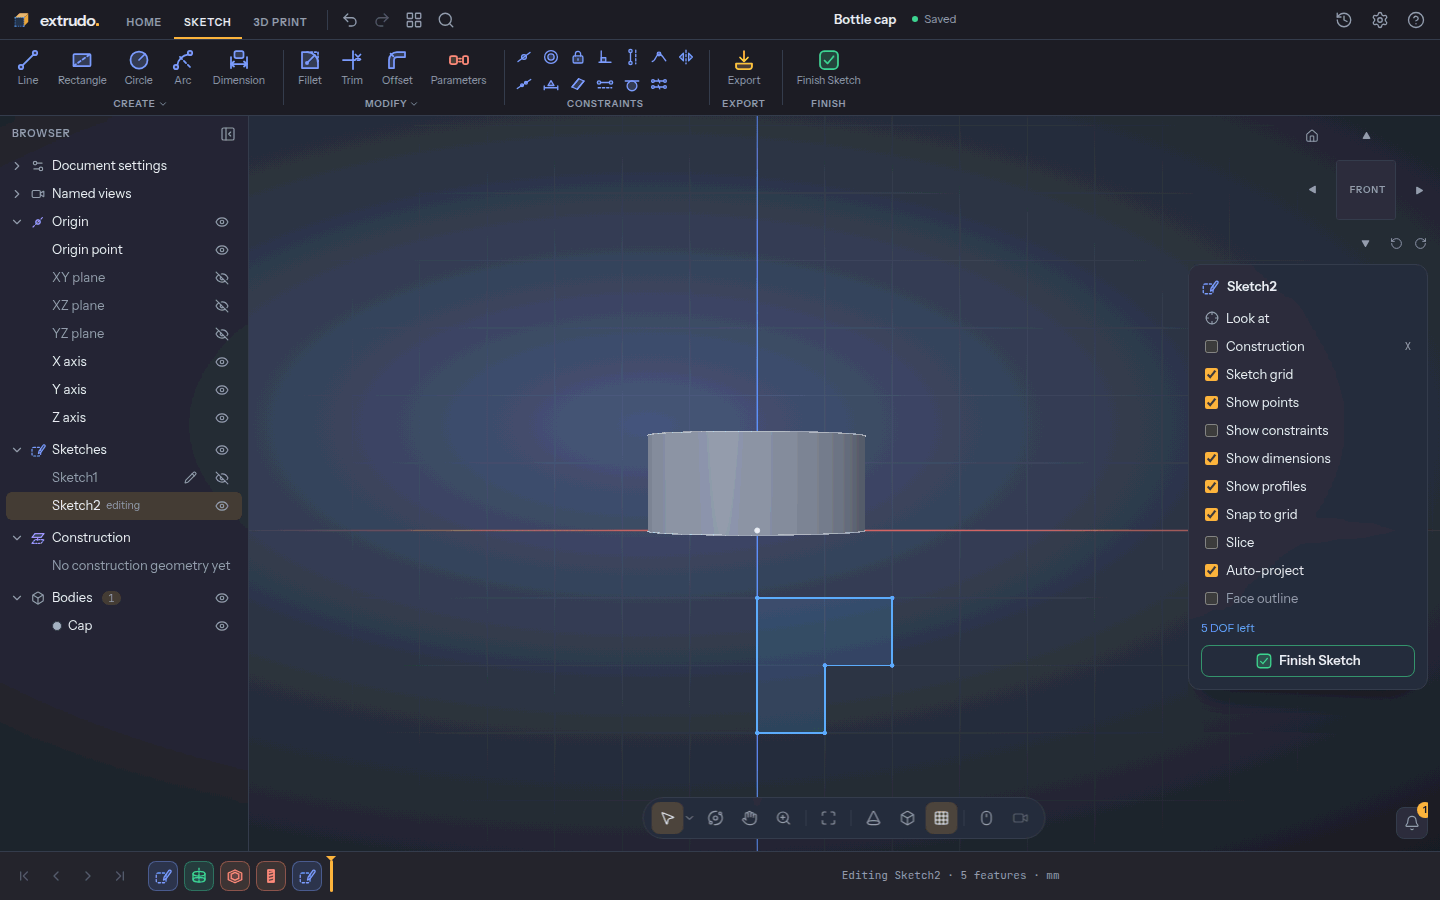Click the 5 DOF left link
This screenshot has width=1440, height=900.
tap(1227, 629)
